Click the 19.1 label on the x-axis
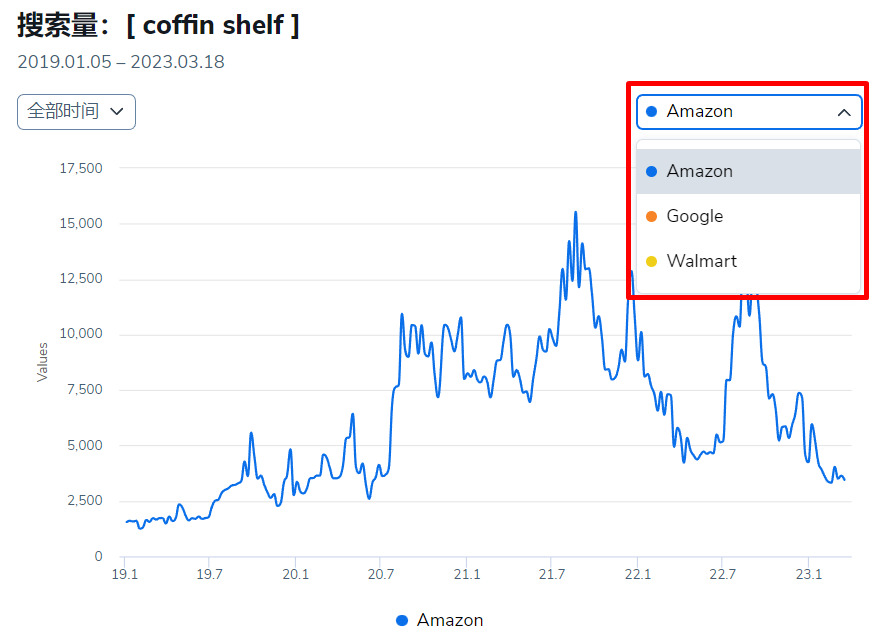Viewport: 888px width, 639px height. [124, 575]
